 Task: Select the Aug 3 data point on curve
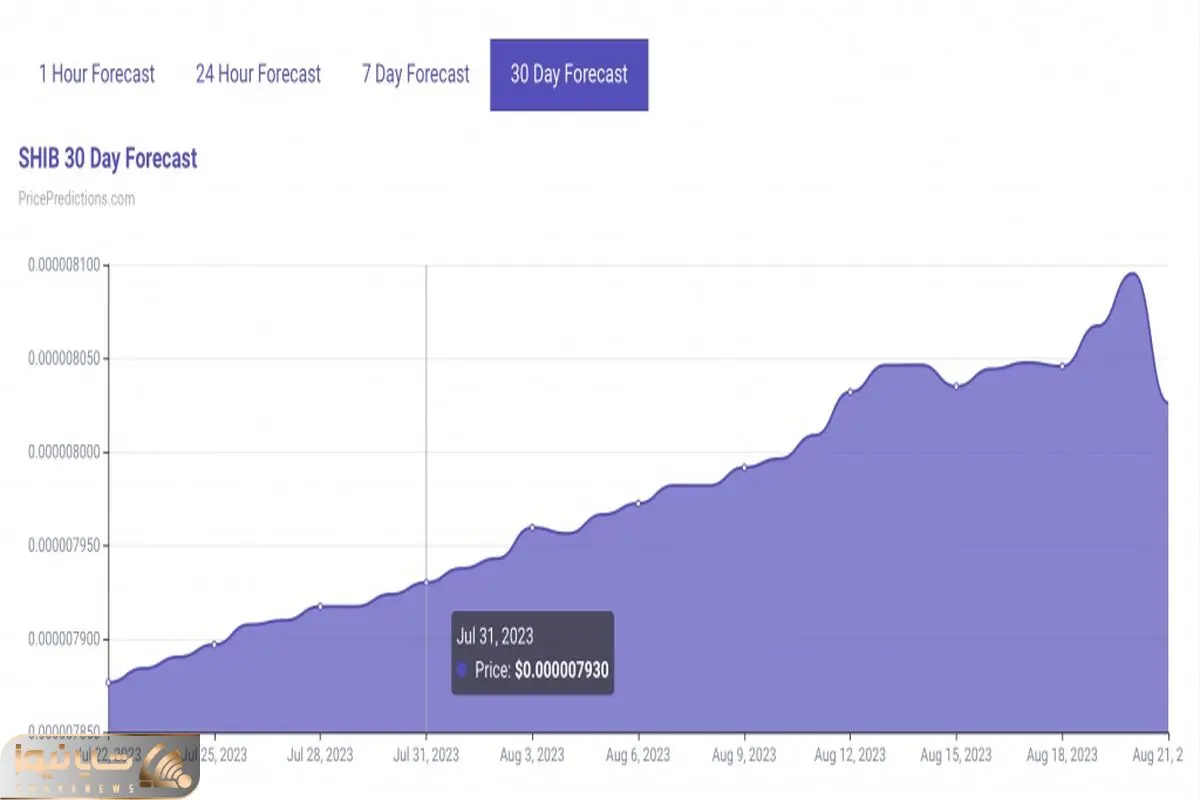532,527
